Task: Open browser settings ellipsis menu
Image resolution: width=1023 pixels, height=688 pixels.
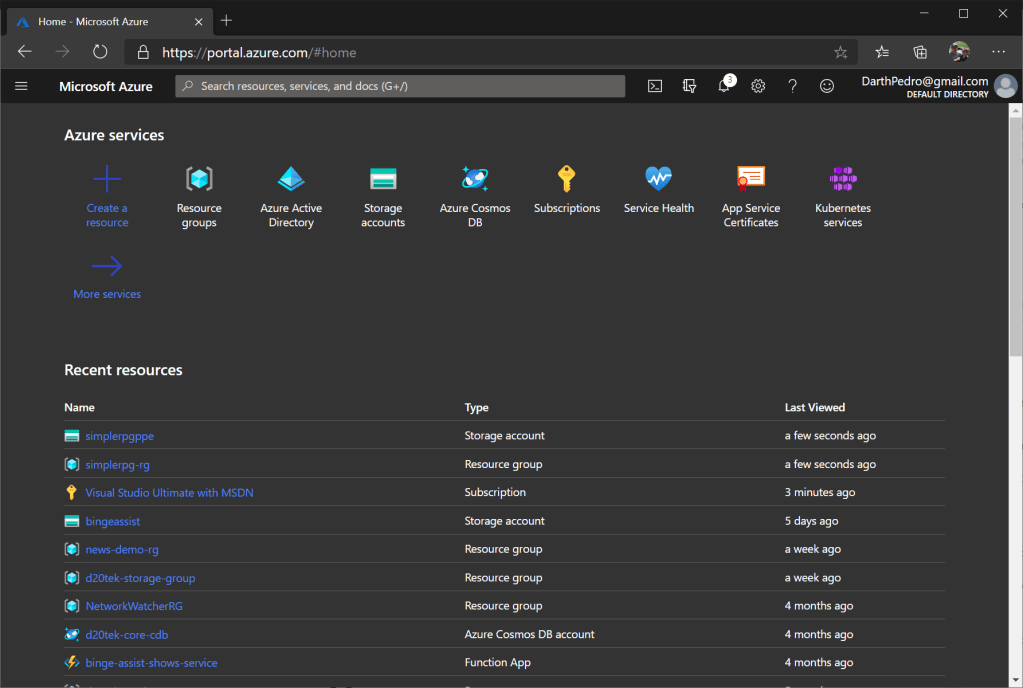Action: pos(998,52)
